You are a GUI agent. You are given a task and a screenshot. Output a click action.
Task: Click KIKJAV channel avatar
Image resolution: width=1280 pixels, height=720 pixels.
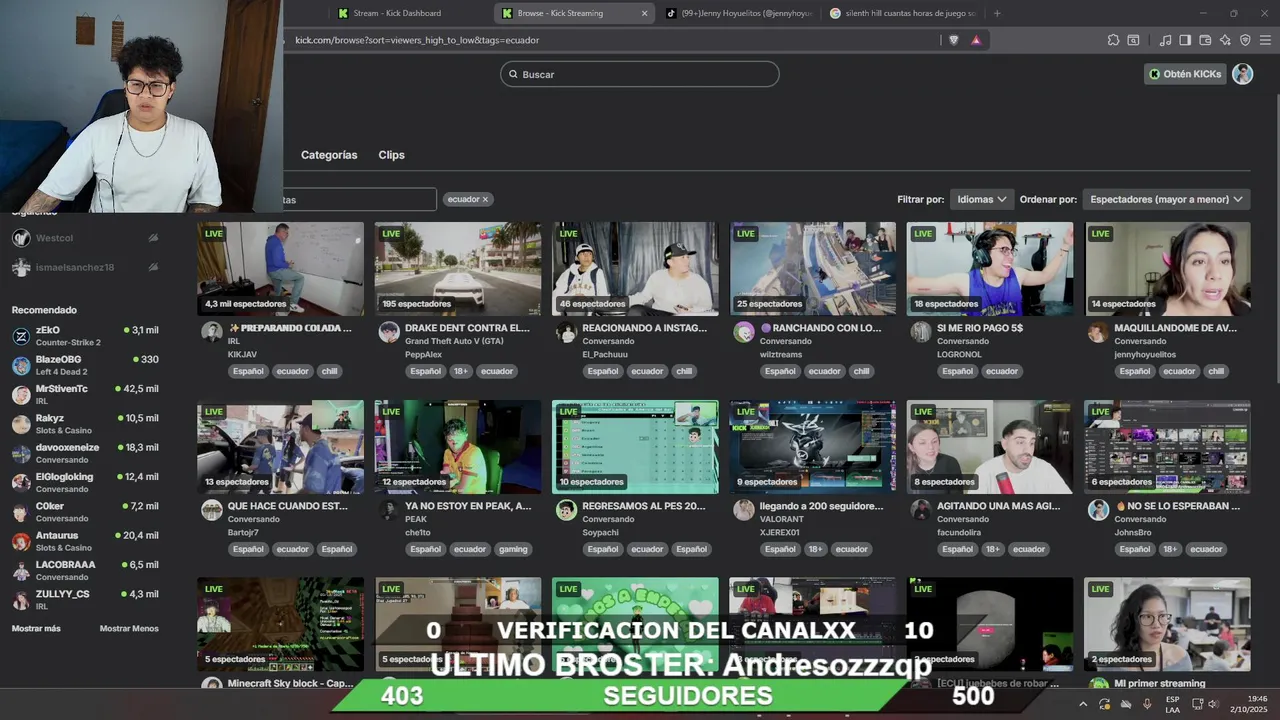(212, 332)
